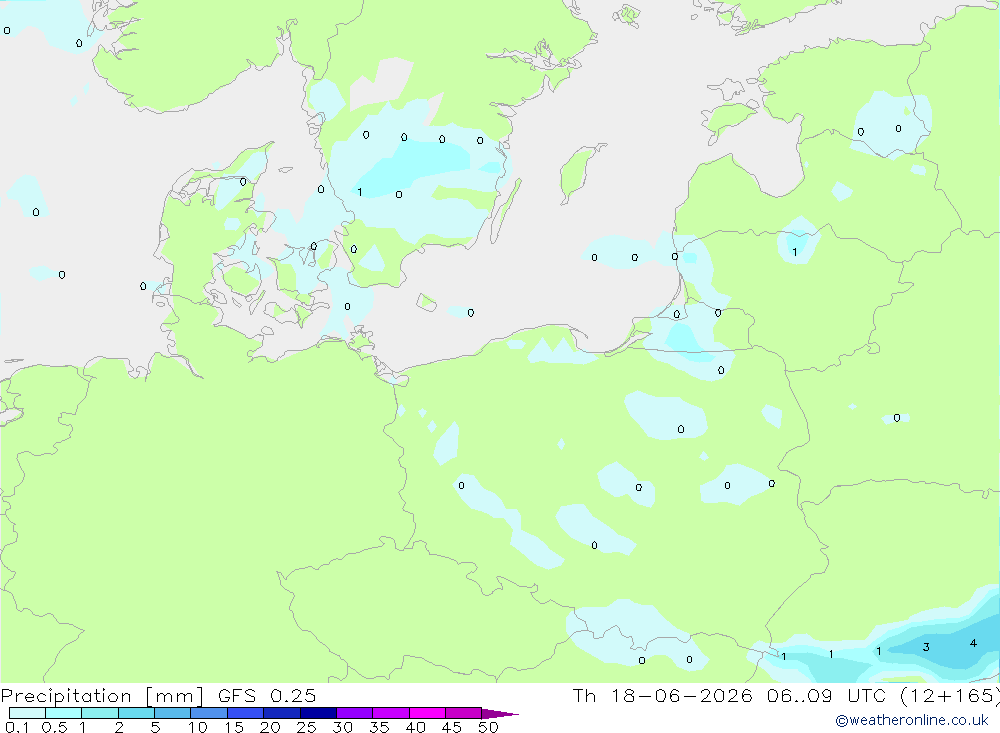Screen dimensions: 1000x733
Task: Select the '06..09 UTC' time range text
Action: pyautogui.click(x=826, y=696)
